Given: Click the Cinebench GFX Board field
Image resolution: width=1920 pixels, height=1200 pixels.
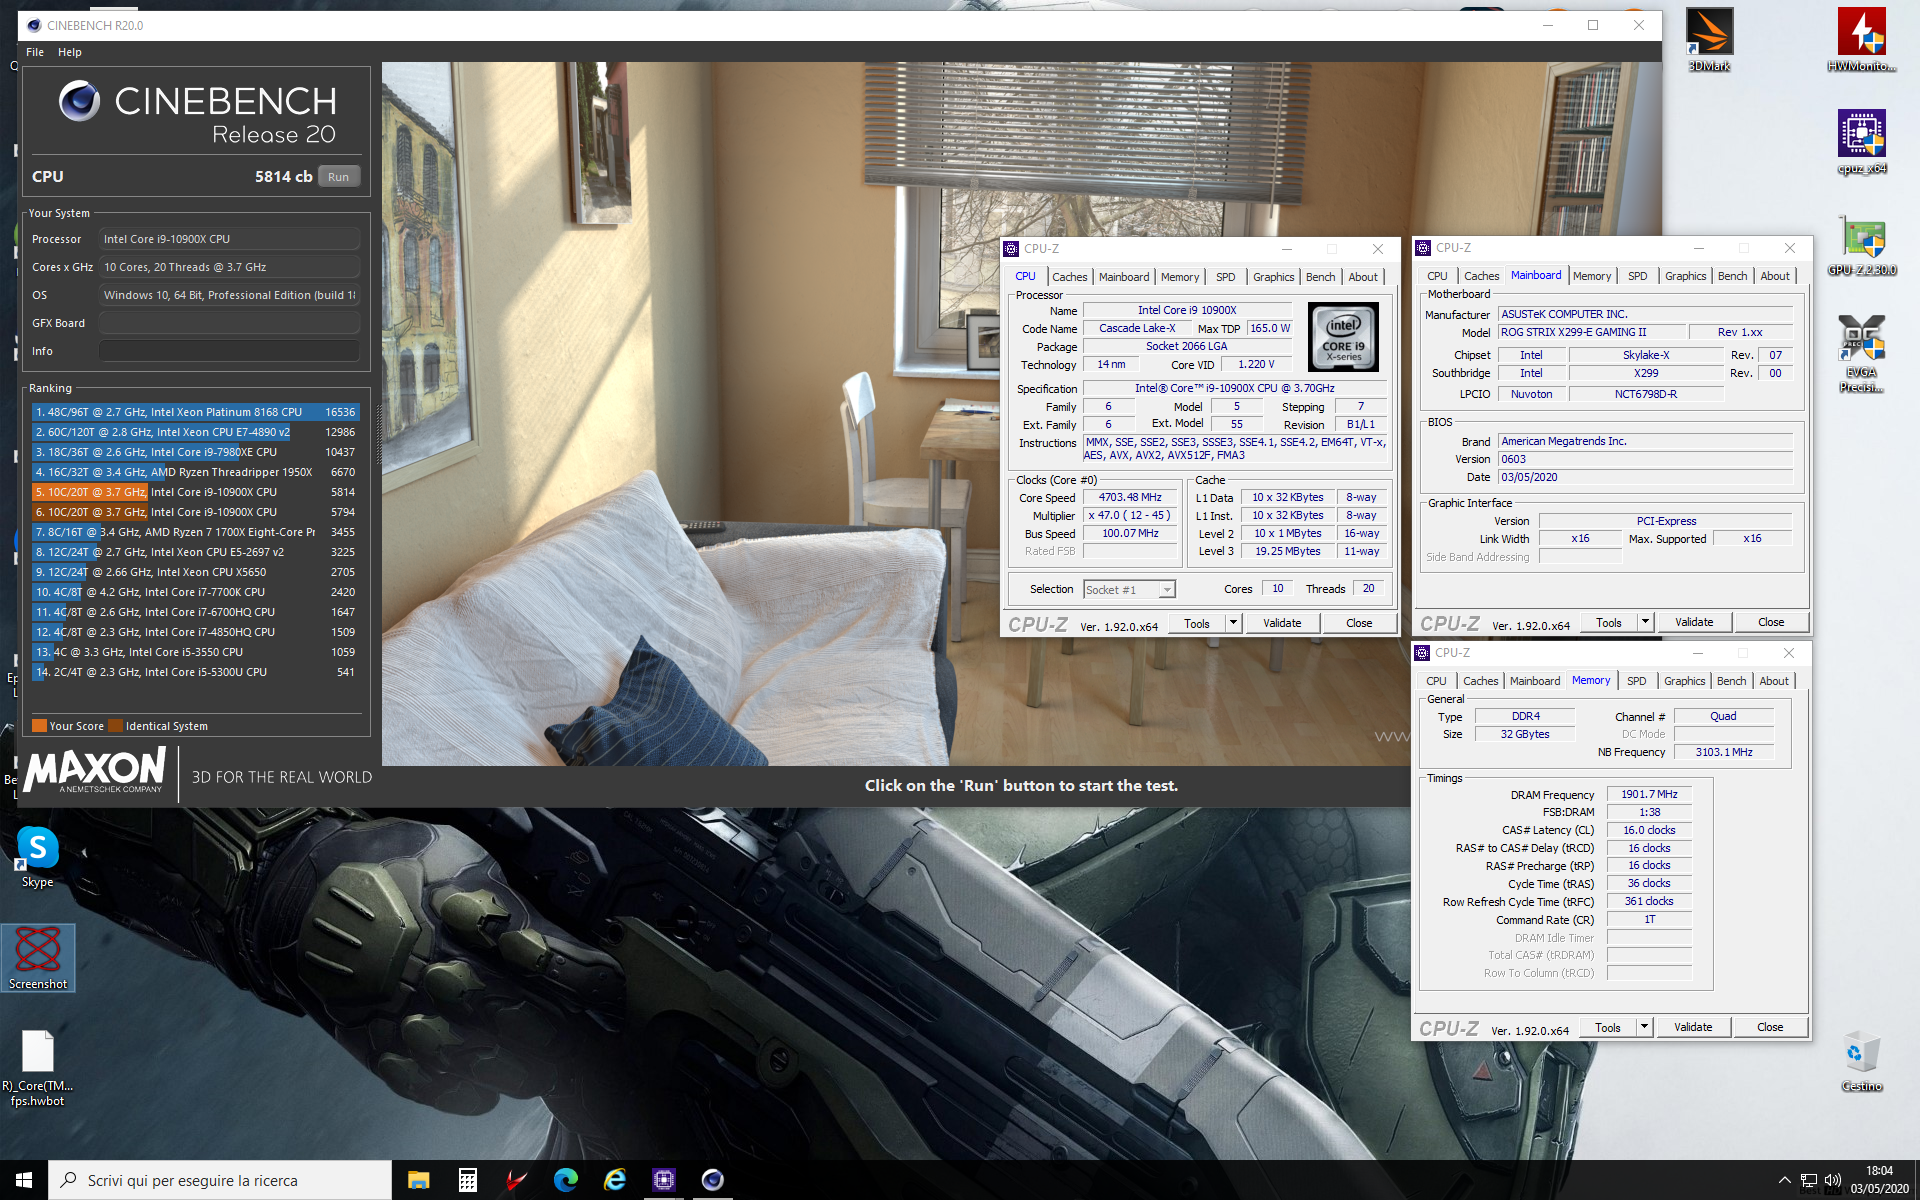Looking at the screenshot, I should (229, 323).
